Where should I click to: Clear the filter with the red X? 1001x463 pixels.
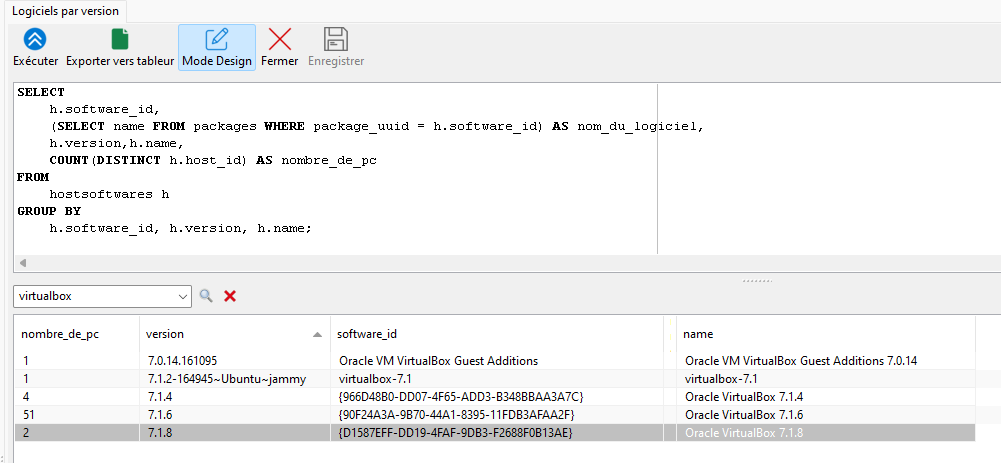click(230, 296)
